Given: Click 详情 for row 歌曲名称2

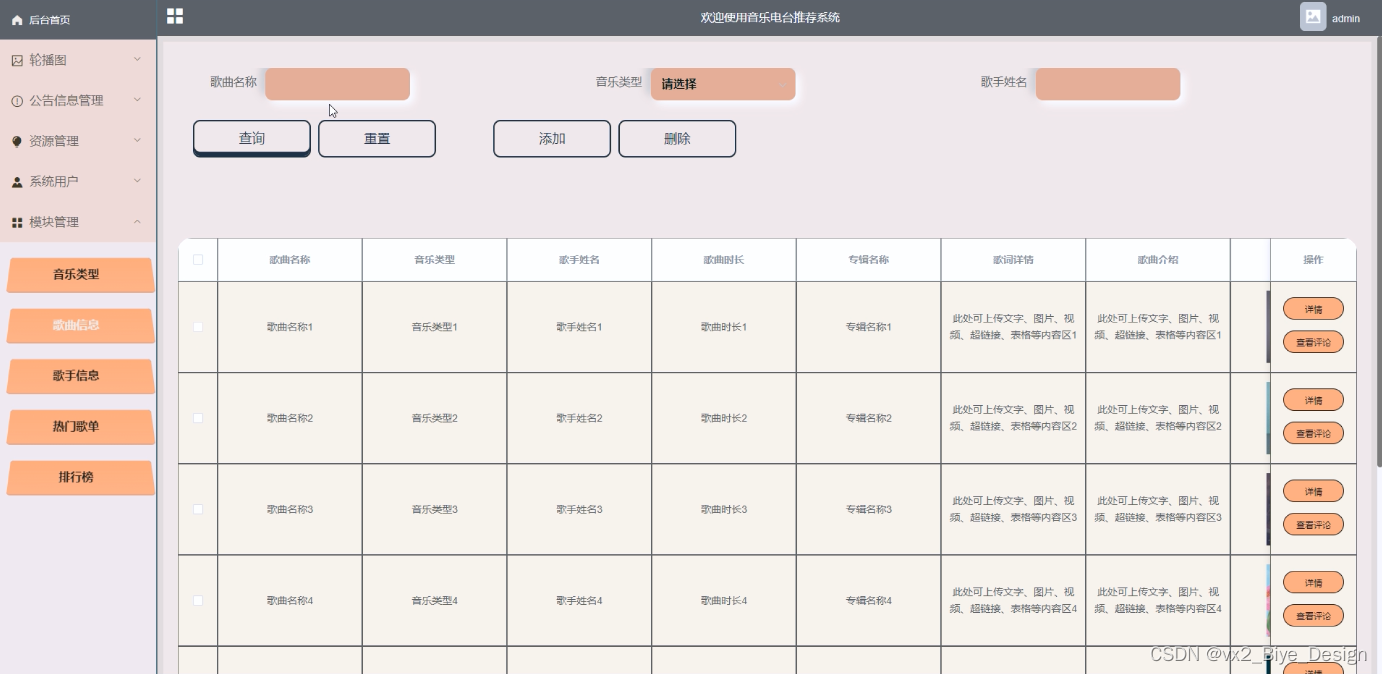Looking at the screenshot, I should [x=1313, y=400].
